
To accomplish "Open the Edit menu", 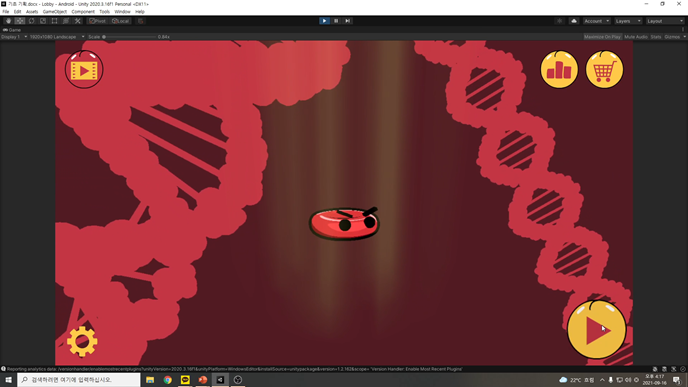I will pyautogui.click(x=18, y=12).
